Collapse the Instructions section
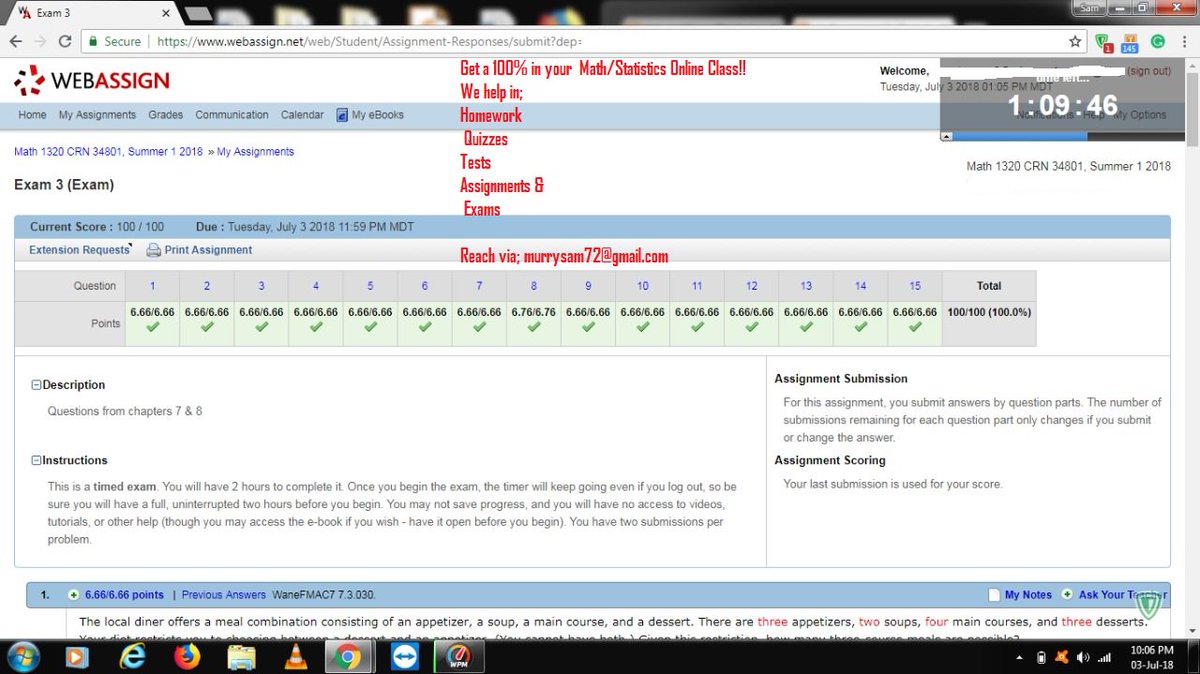 36,461
